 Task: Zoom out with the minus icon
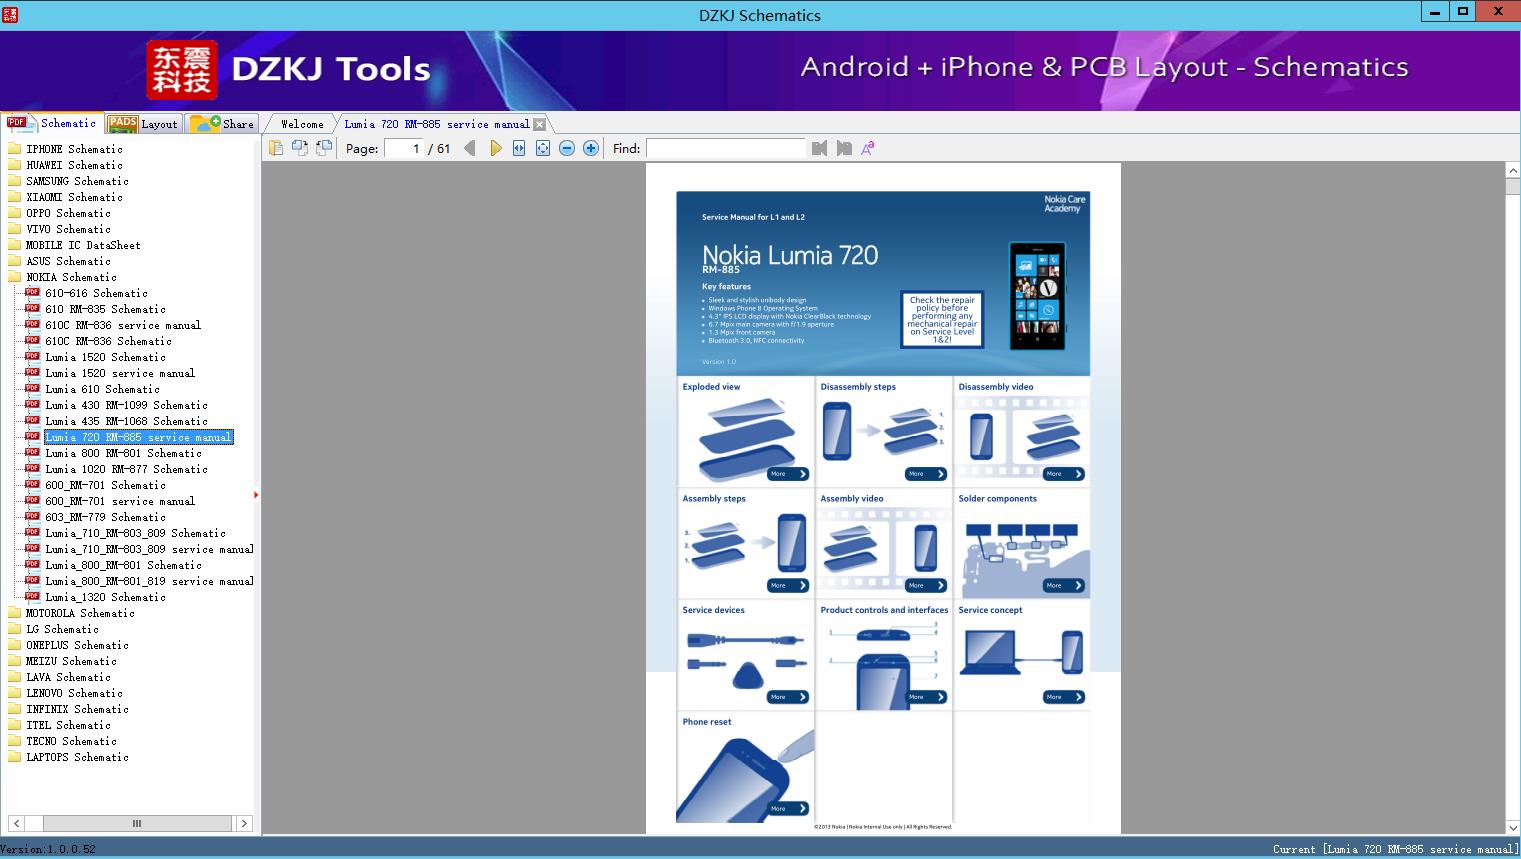click(567, 148)
